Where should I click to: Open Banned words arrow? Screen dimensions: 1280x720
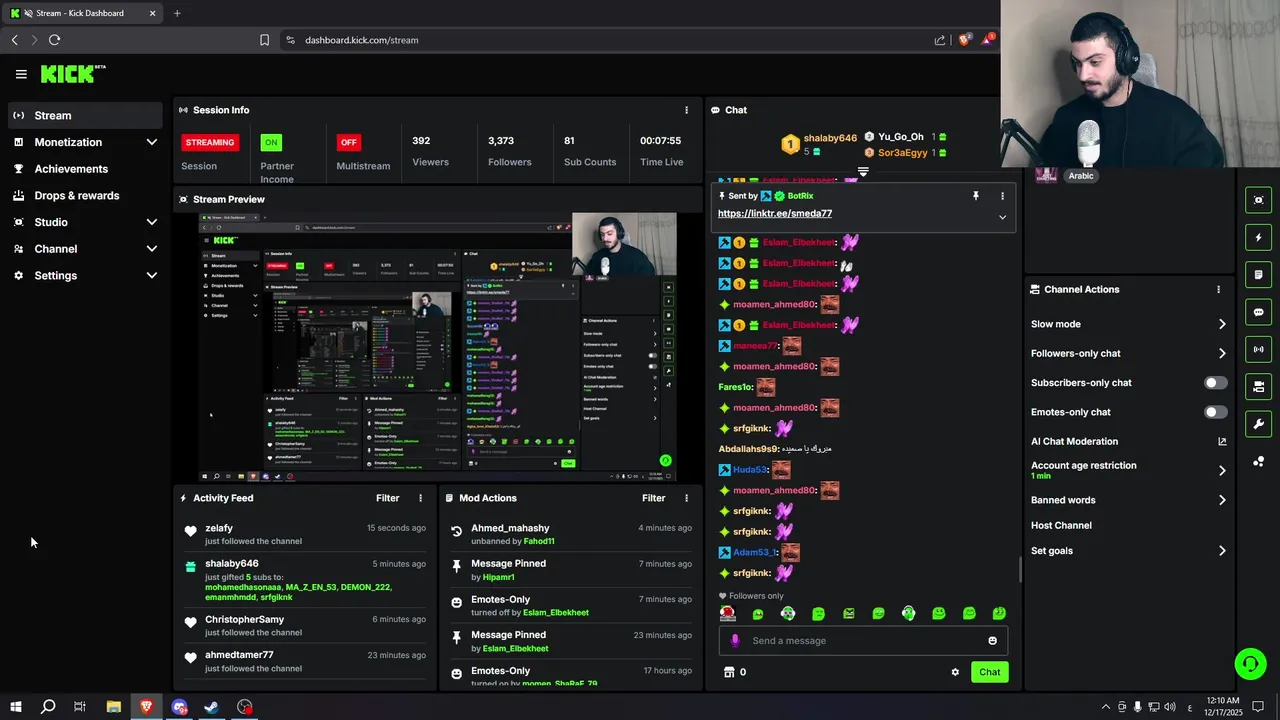(x=1222, y=500)
